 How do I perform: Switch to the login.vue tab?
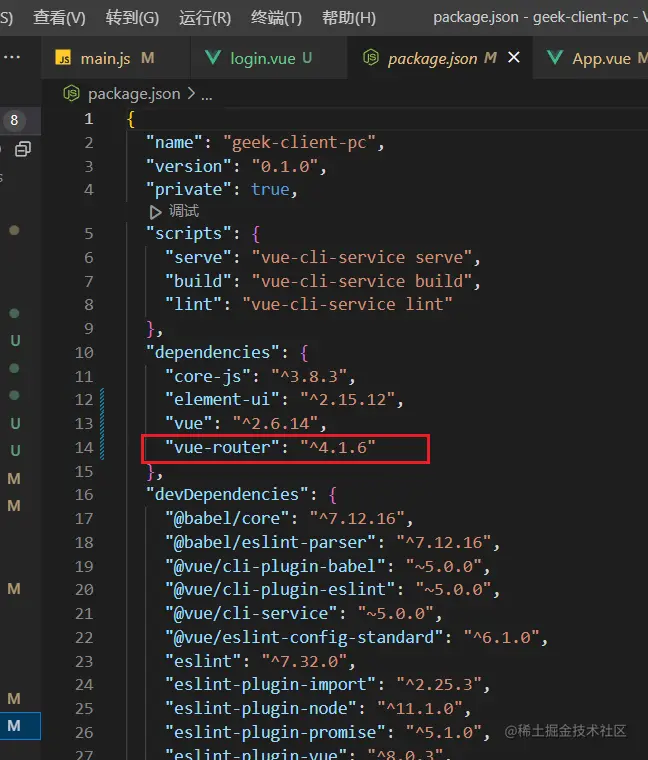click(269, 58)
